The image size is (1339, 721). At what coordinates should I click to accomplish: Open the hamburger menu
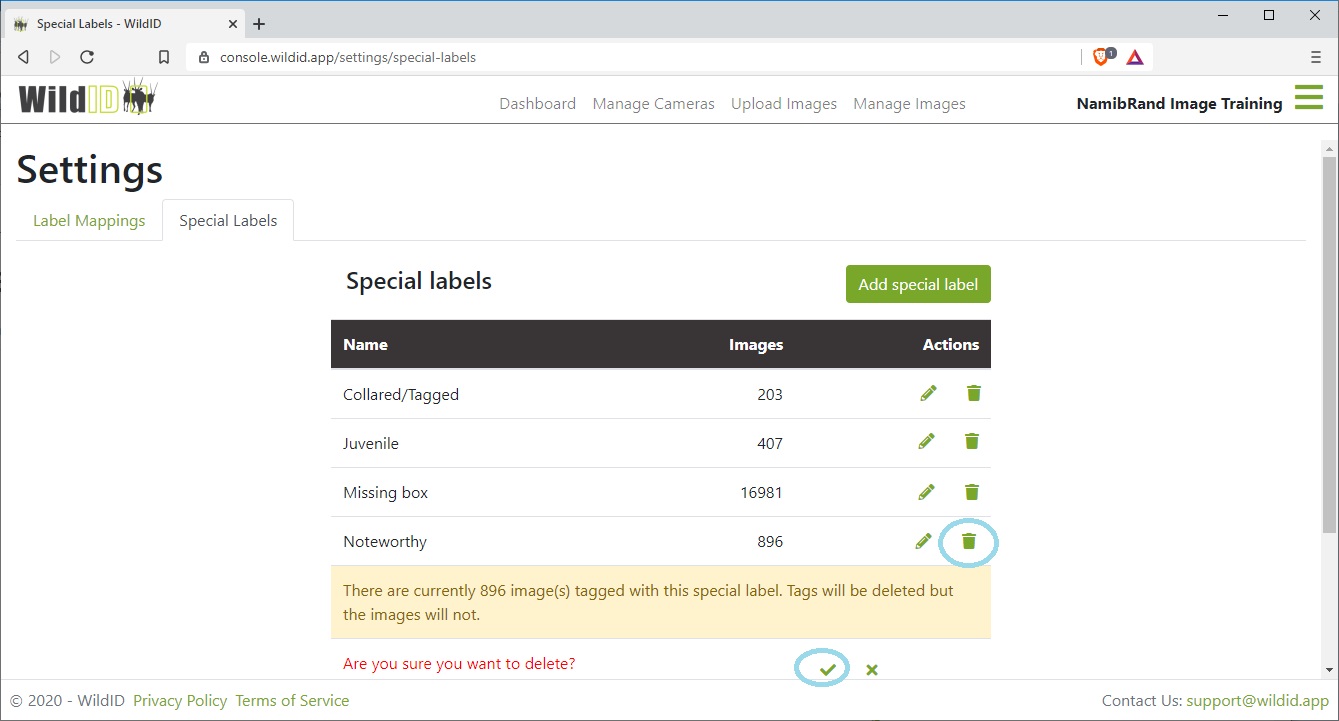click(1309, 98)
